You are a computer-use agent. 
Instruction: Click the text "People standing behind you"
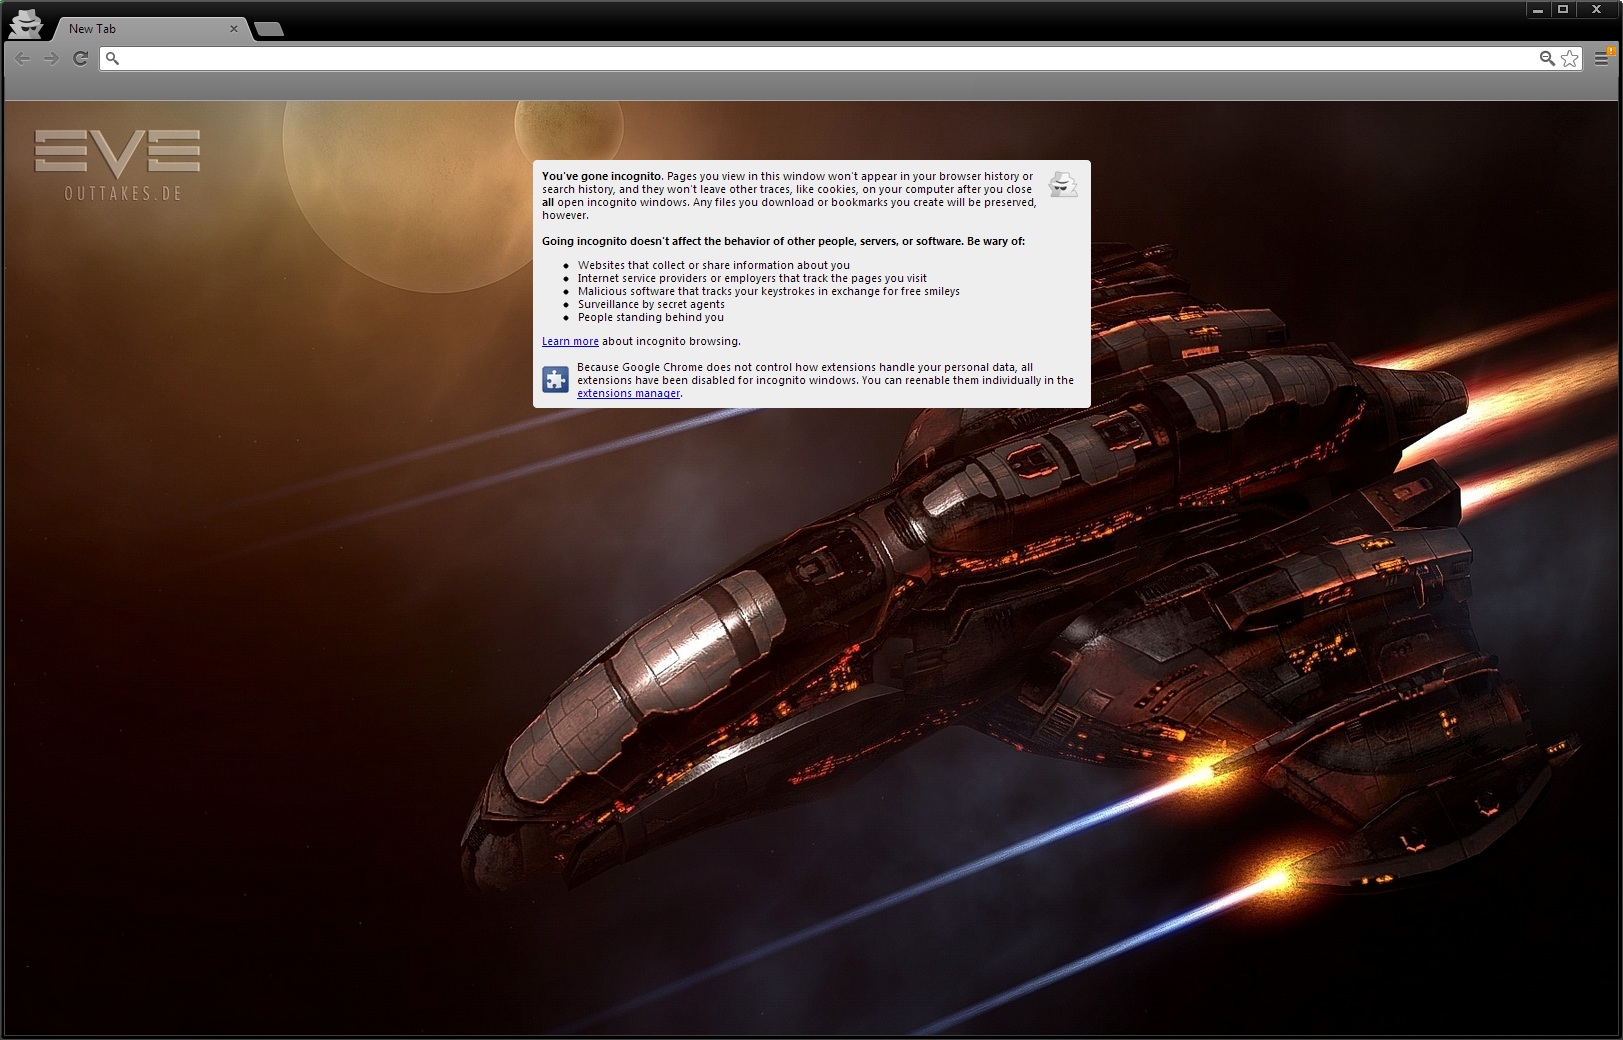(650, 318)
